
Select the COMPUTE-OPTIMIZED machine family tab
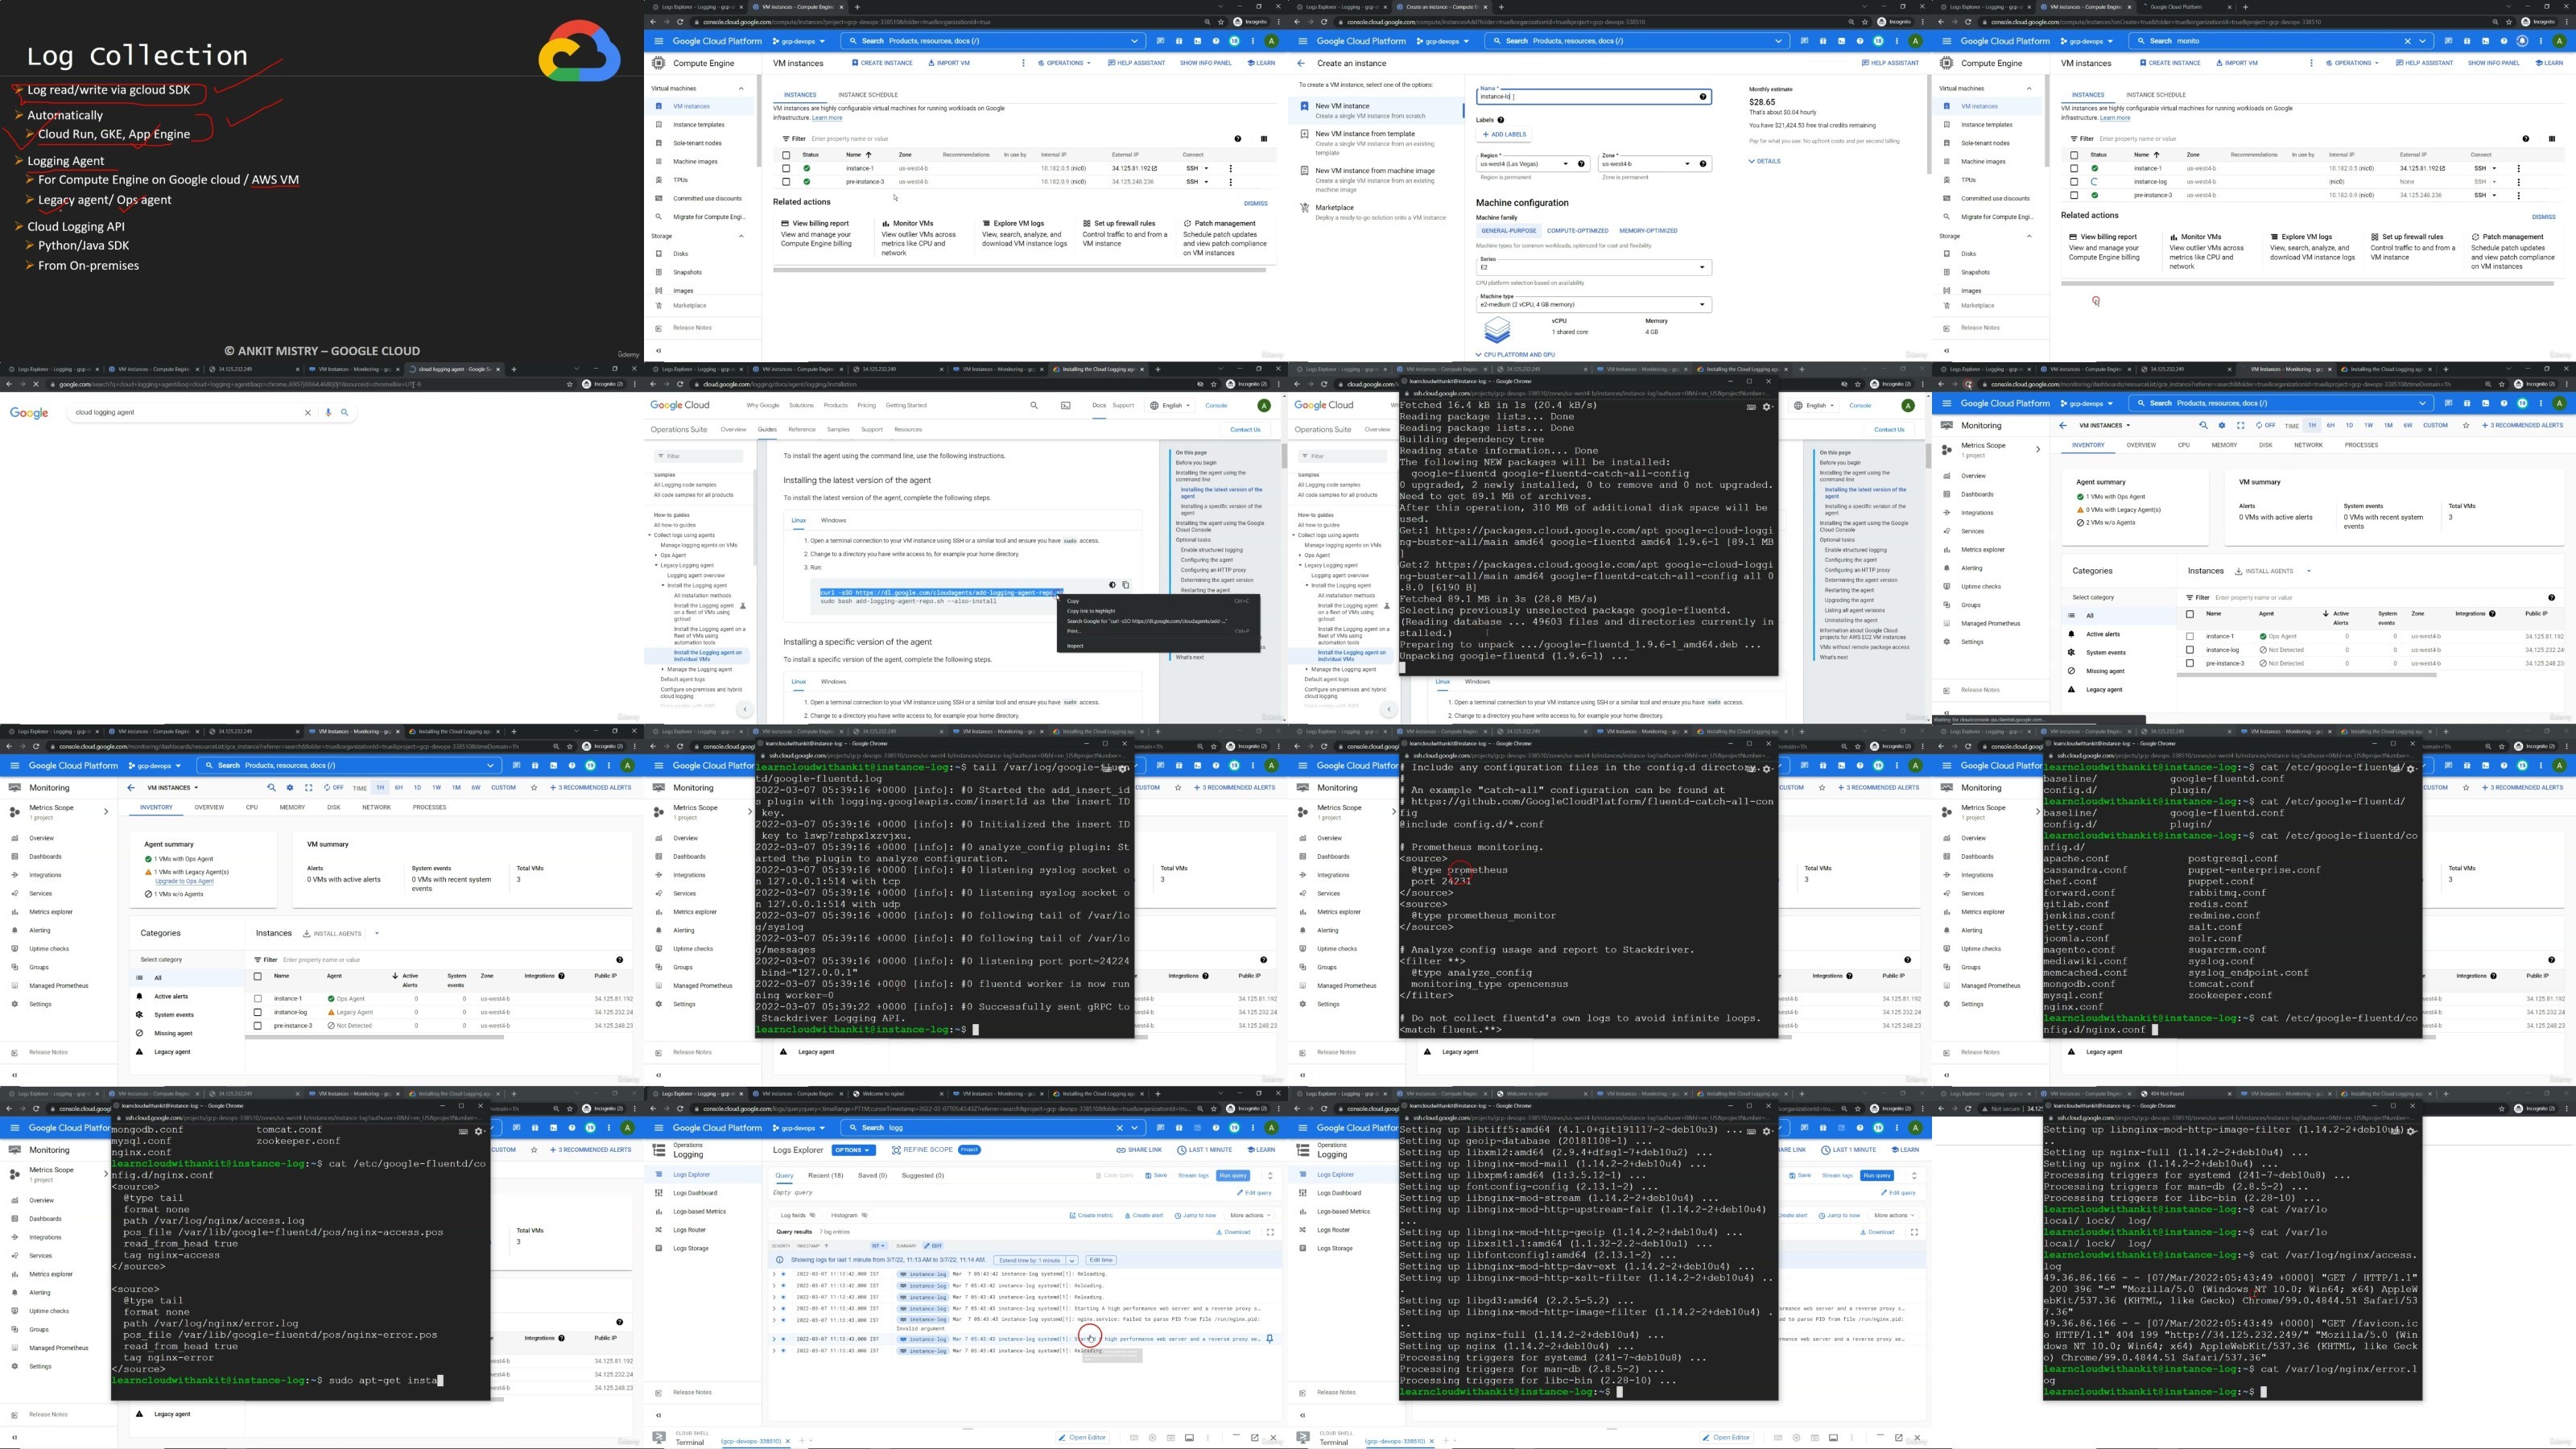(x=1578, y=231)
